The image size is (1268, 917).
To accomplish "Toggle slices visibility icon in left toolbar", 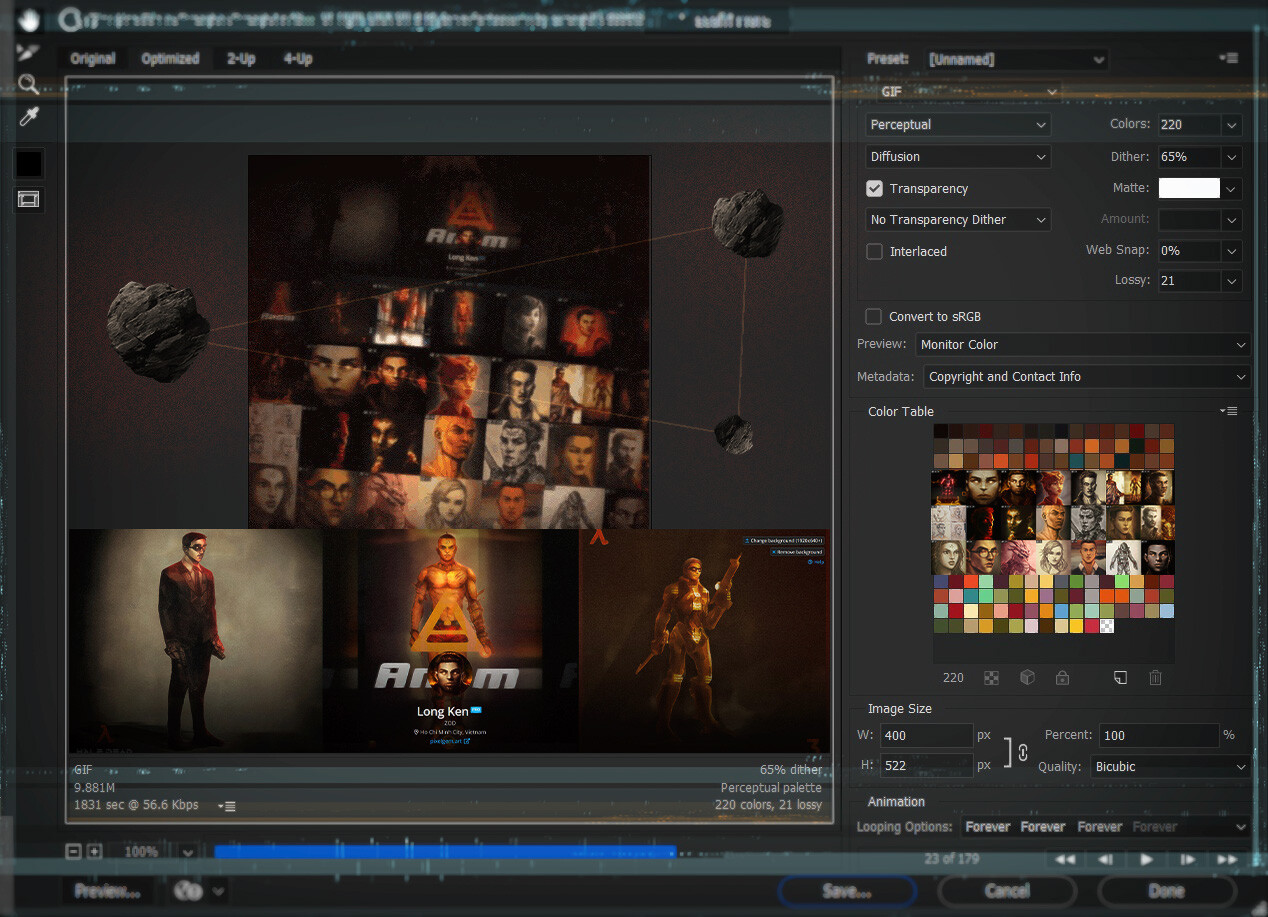I will [x=28, y=200].
